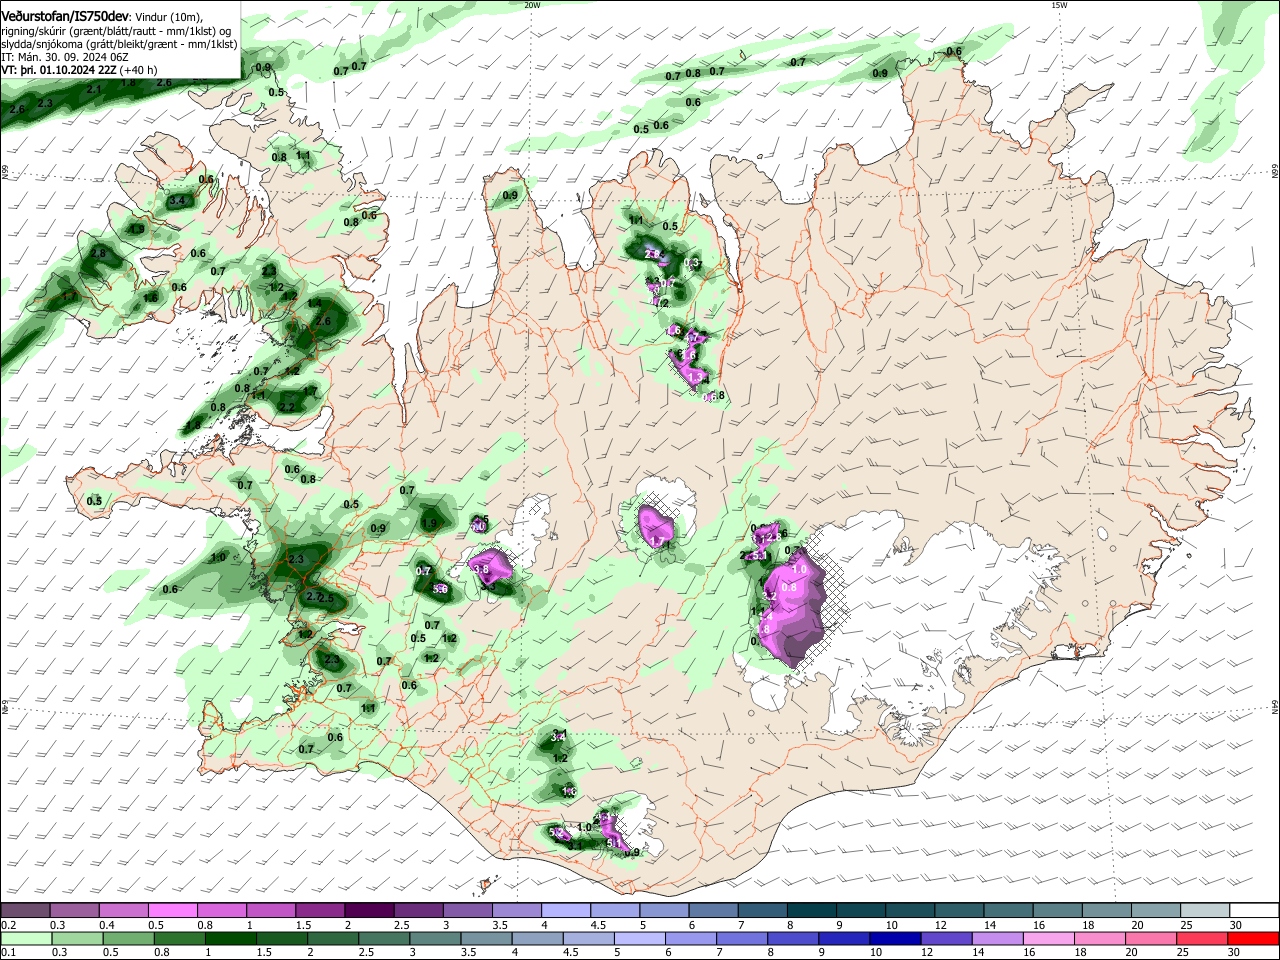Select the light grey 25 snow legend swatch
Image resolution: width=1280 pixels, height=960 pixels.
point(1203,910)
